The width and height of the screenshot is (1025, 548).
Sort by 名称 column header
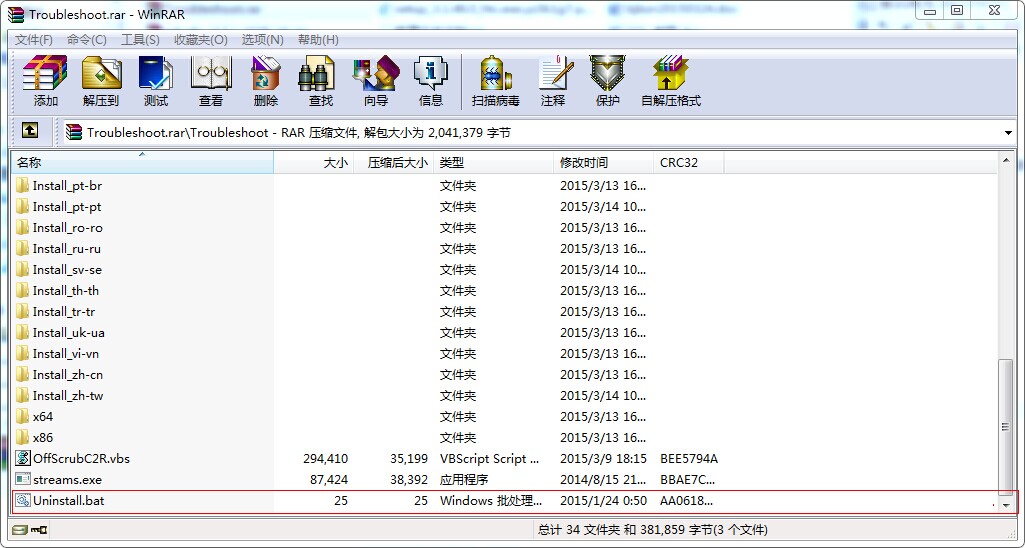point(143,162)
